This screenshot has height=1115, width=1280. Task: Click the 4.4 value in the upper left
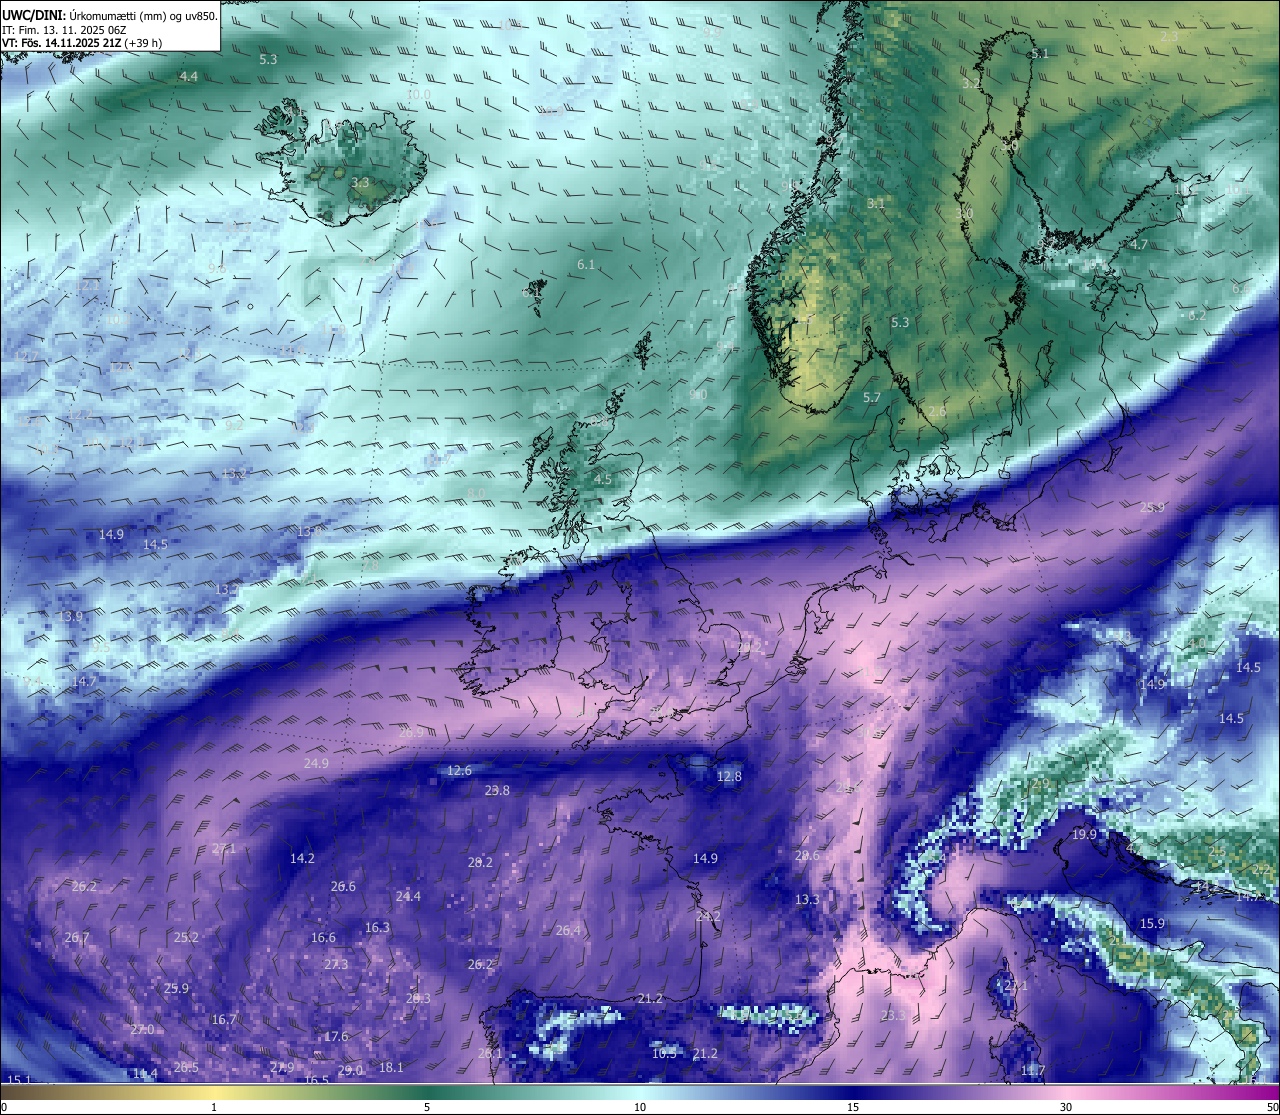click(189, 77)
